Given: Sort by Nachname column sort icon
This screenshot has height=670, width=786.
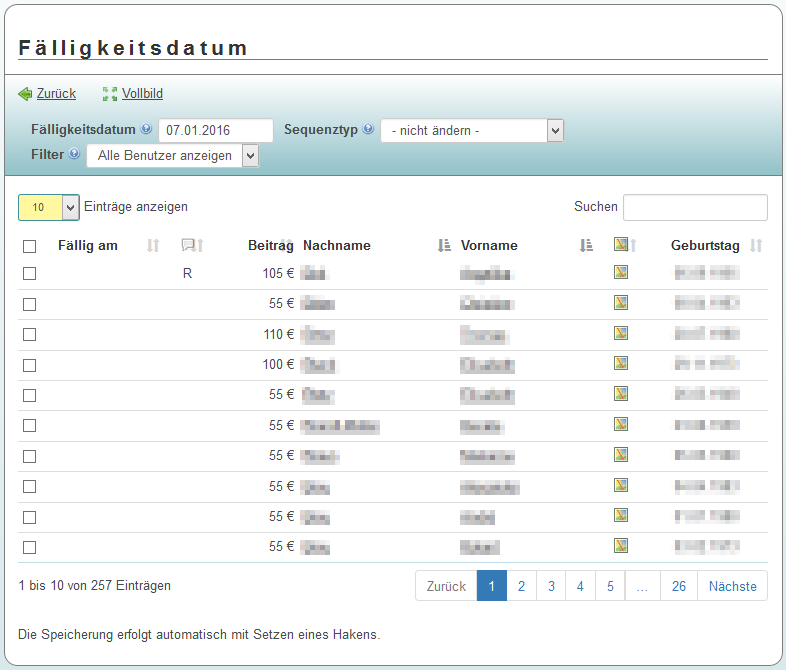Looking at the screenshot, I should (x=444, y=246).
